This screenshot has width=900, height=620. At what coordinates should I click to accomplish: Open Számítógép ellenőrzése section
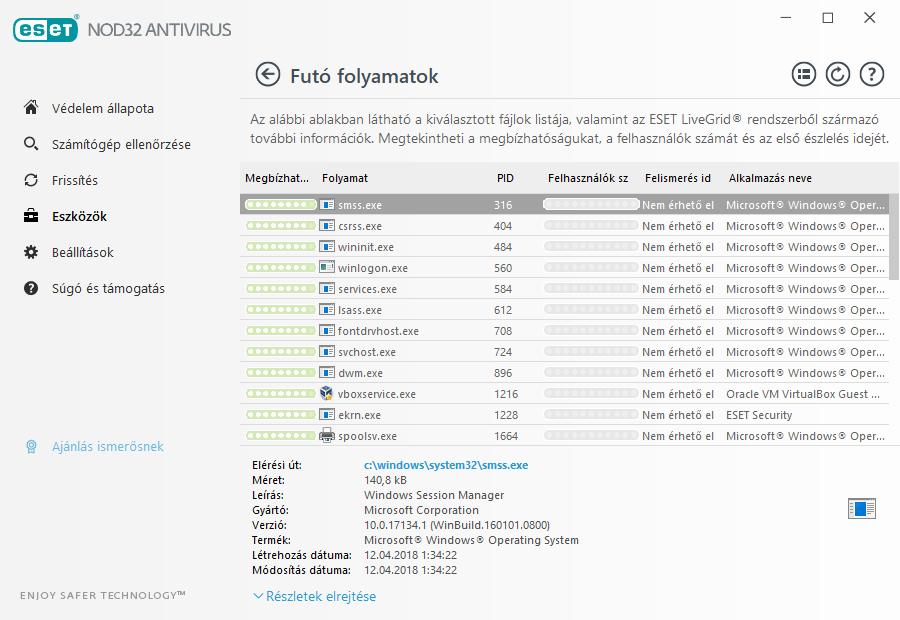pos(121,145)
